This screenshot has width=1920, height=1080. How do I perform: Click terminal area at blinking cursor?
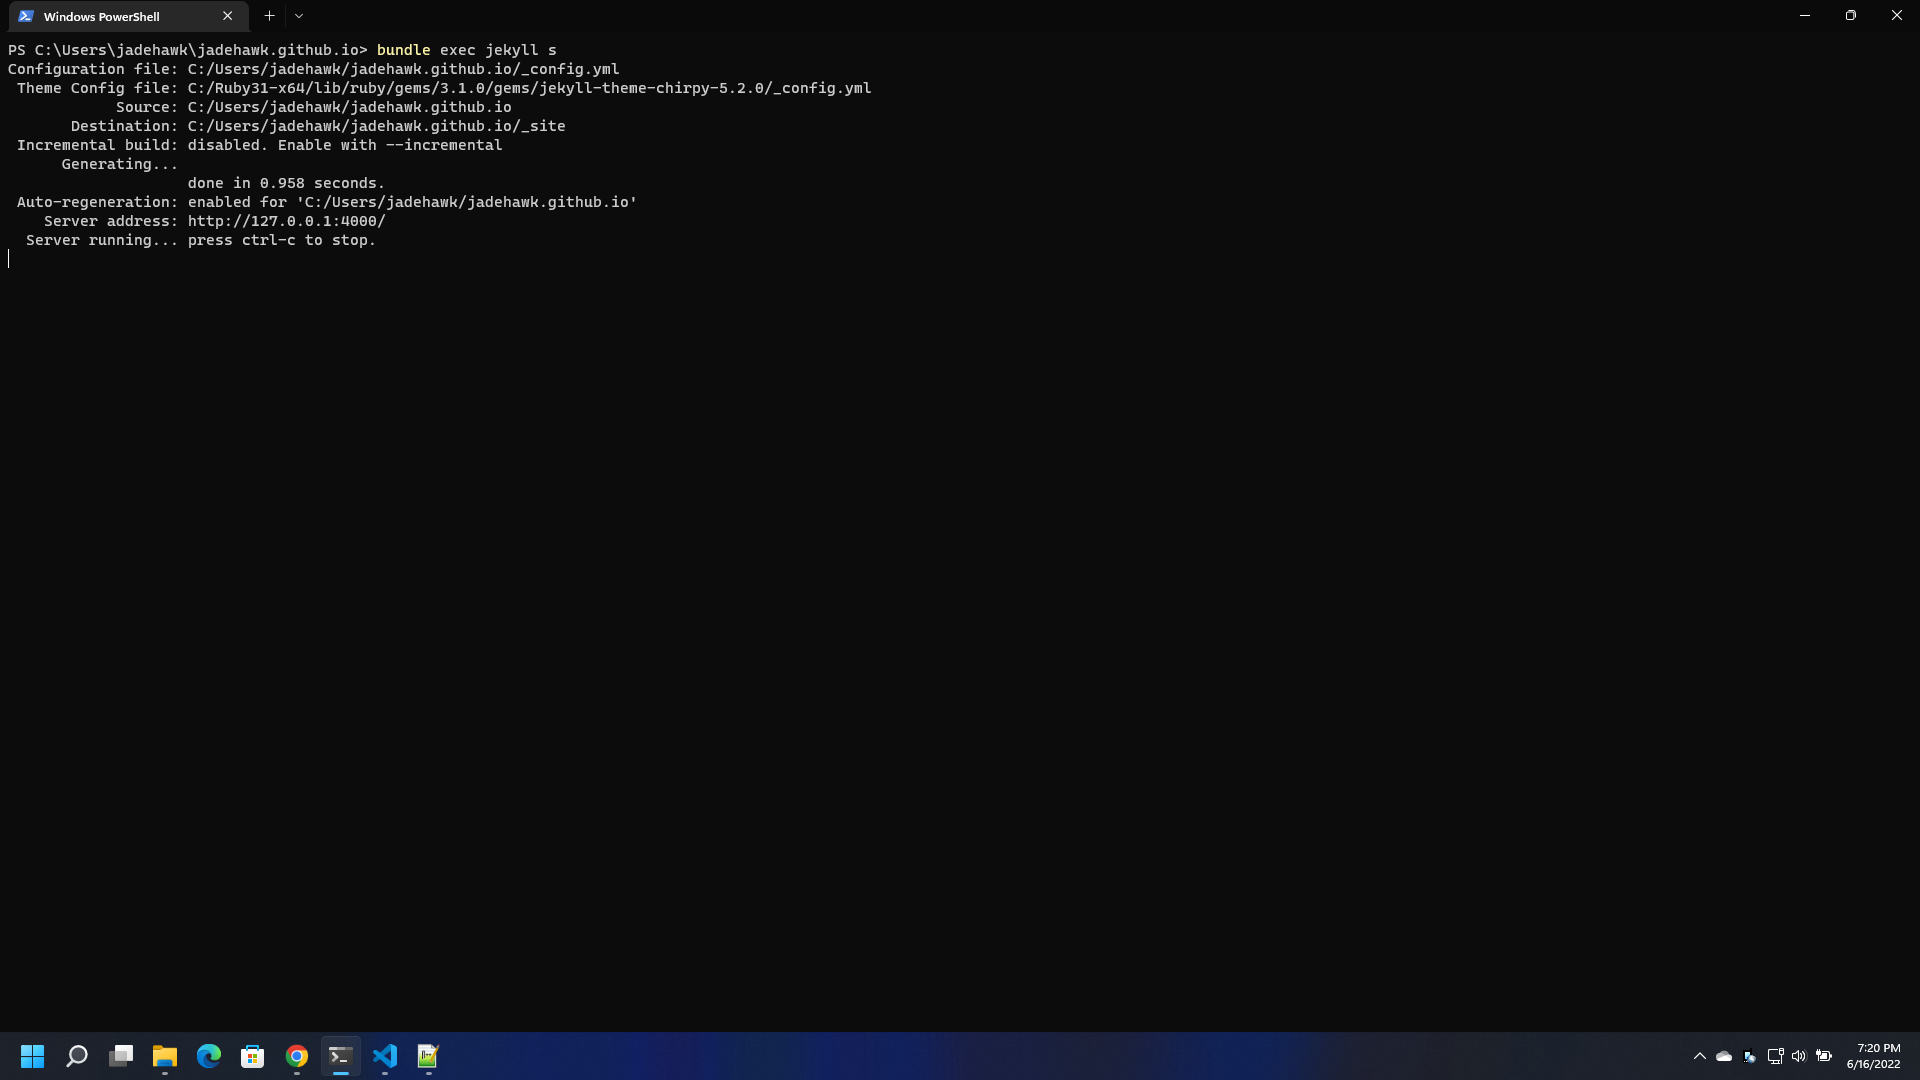point(10,259)
